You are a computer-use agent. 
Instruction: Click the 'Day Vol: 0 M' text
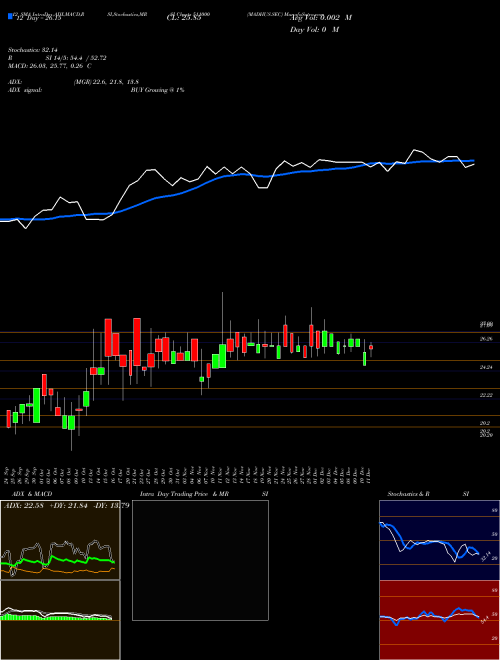tap(314, 30)
